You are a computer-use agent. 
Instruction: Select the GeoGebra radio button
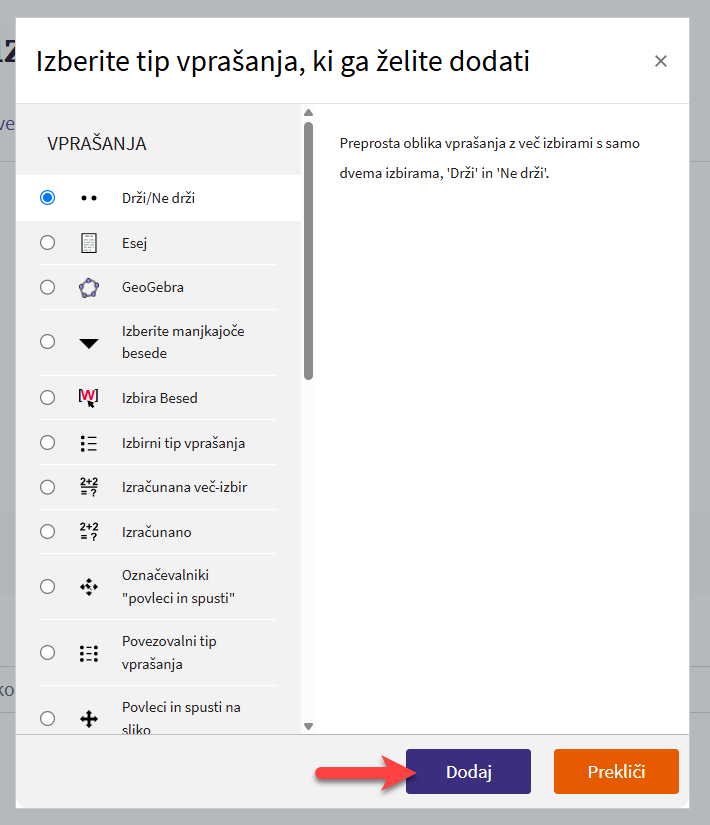click(x=47, y=287)
